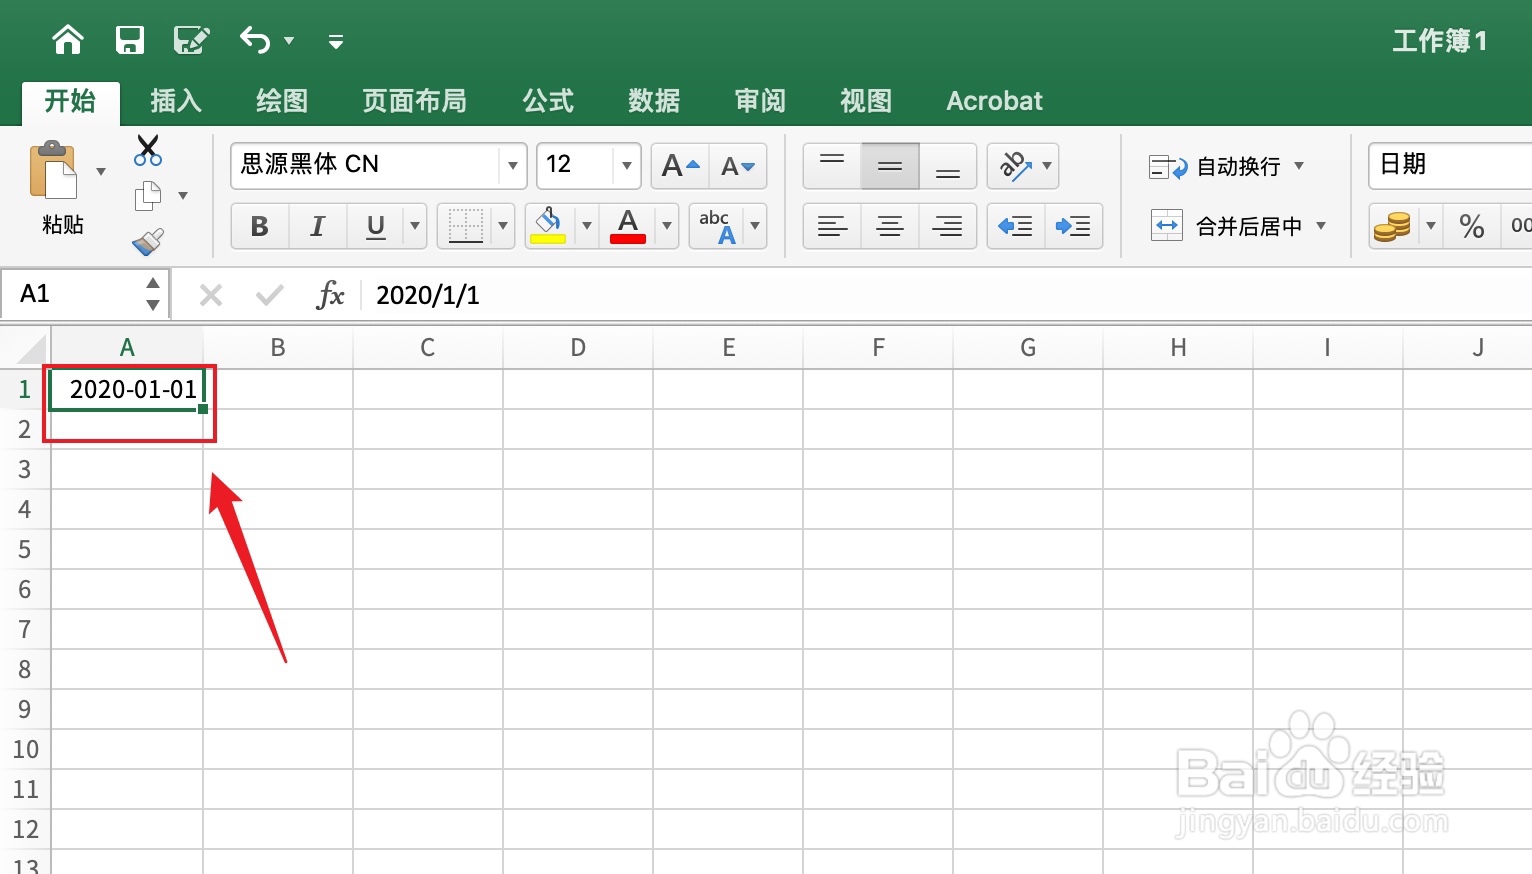Switch to the 审阅 tab
The width and height of the screenshot is (1532, 874).
pyautogui.click(x=760, y=101)
